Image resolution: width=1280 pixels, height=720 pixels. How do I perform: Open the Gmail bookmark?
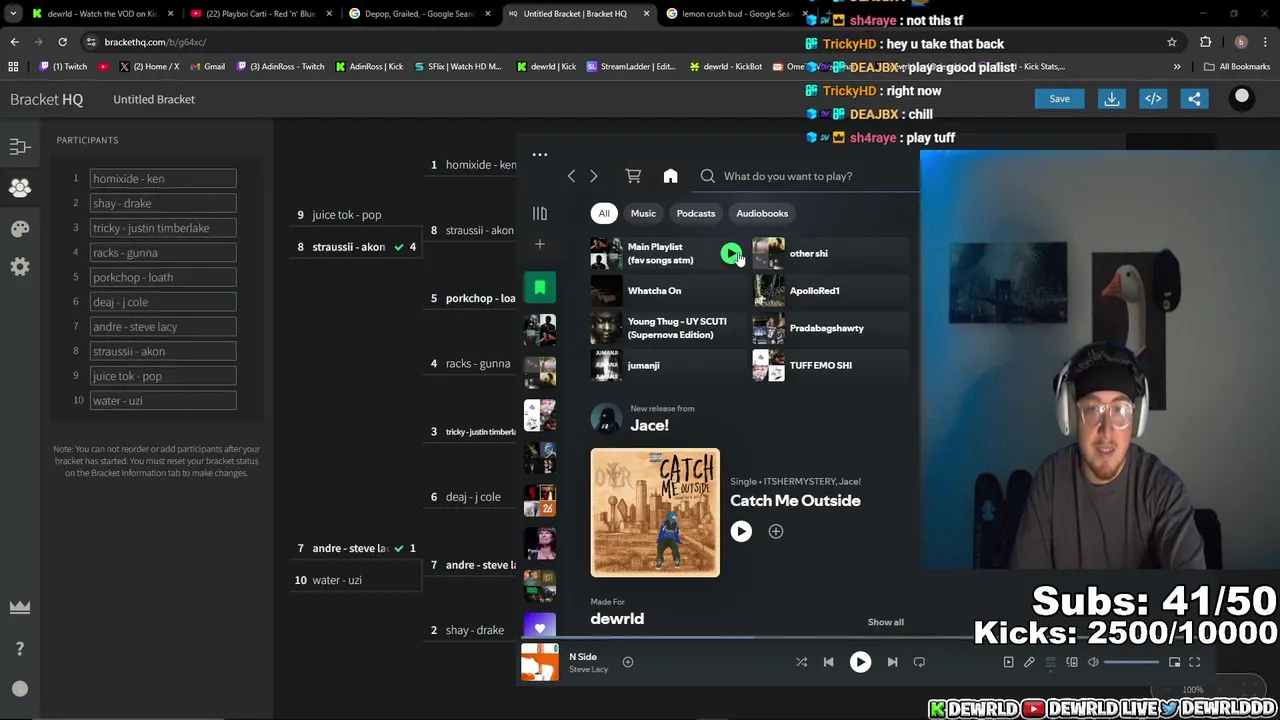[x=207, y=67]
